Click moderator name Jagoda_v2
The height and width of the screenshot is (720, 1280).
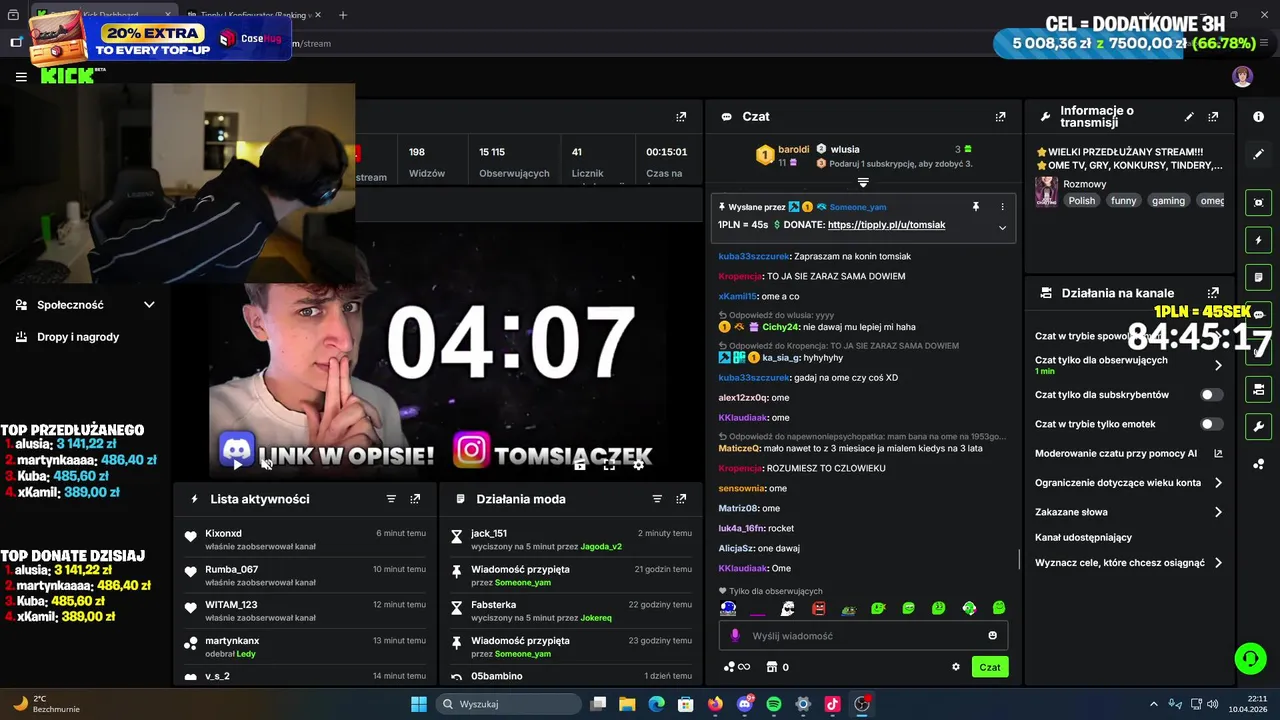601,547
